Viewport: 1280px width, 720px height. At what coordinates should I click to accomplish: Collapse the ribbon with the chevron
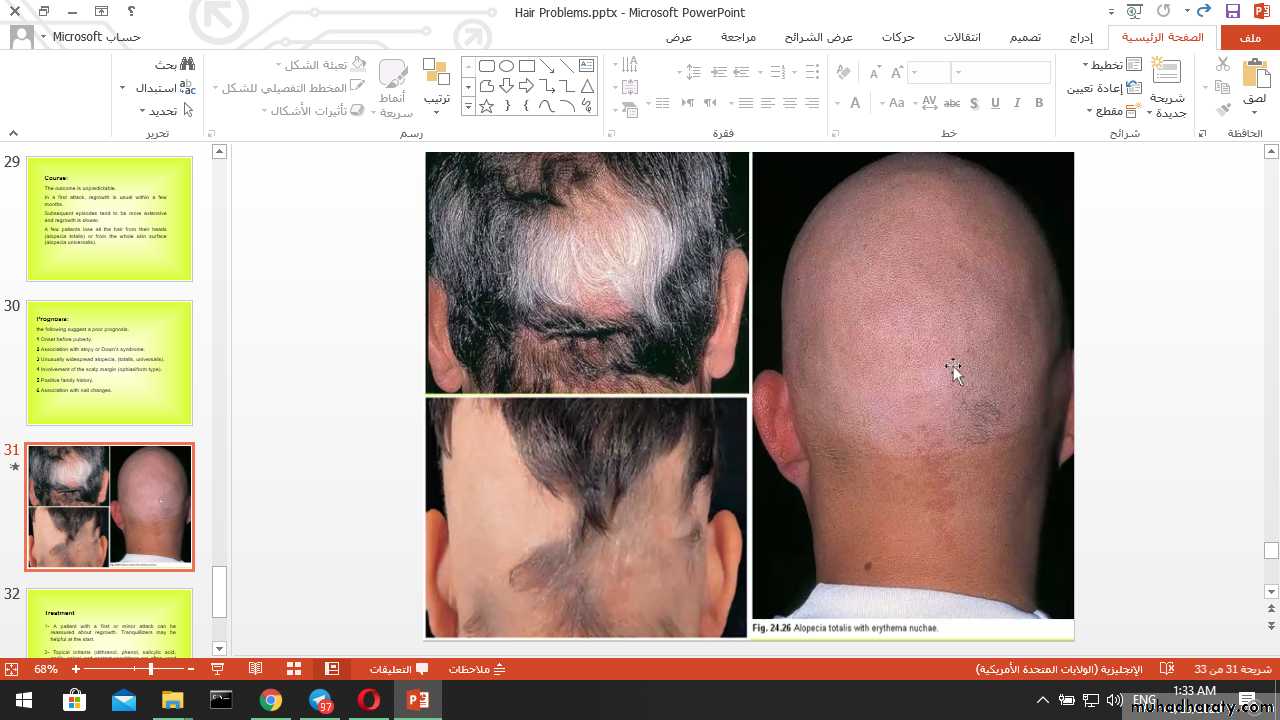tap(13, 133)
